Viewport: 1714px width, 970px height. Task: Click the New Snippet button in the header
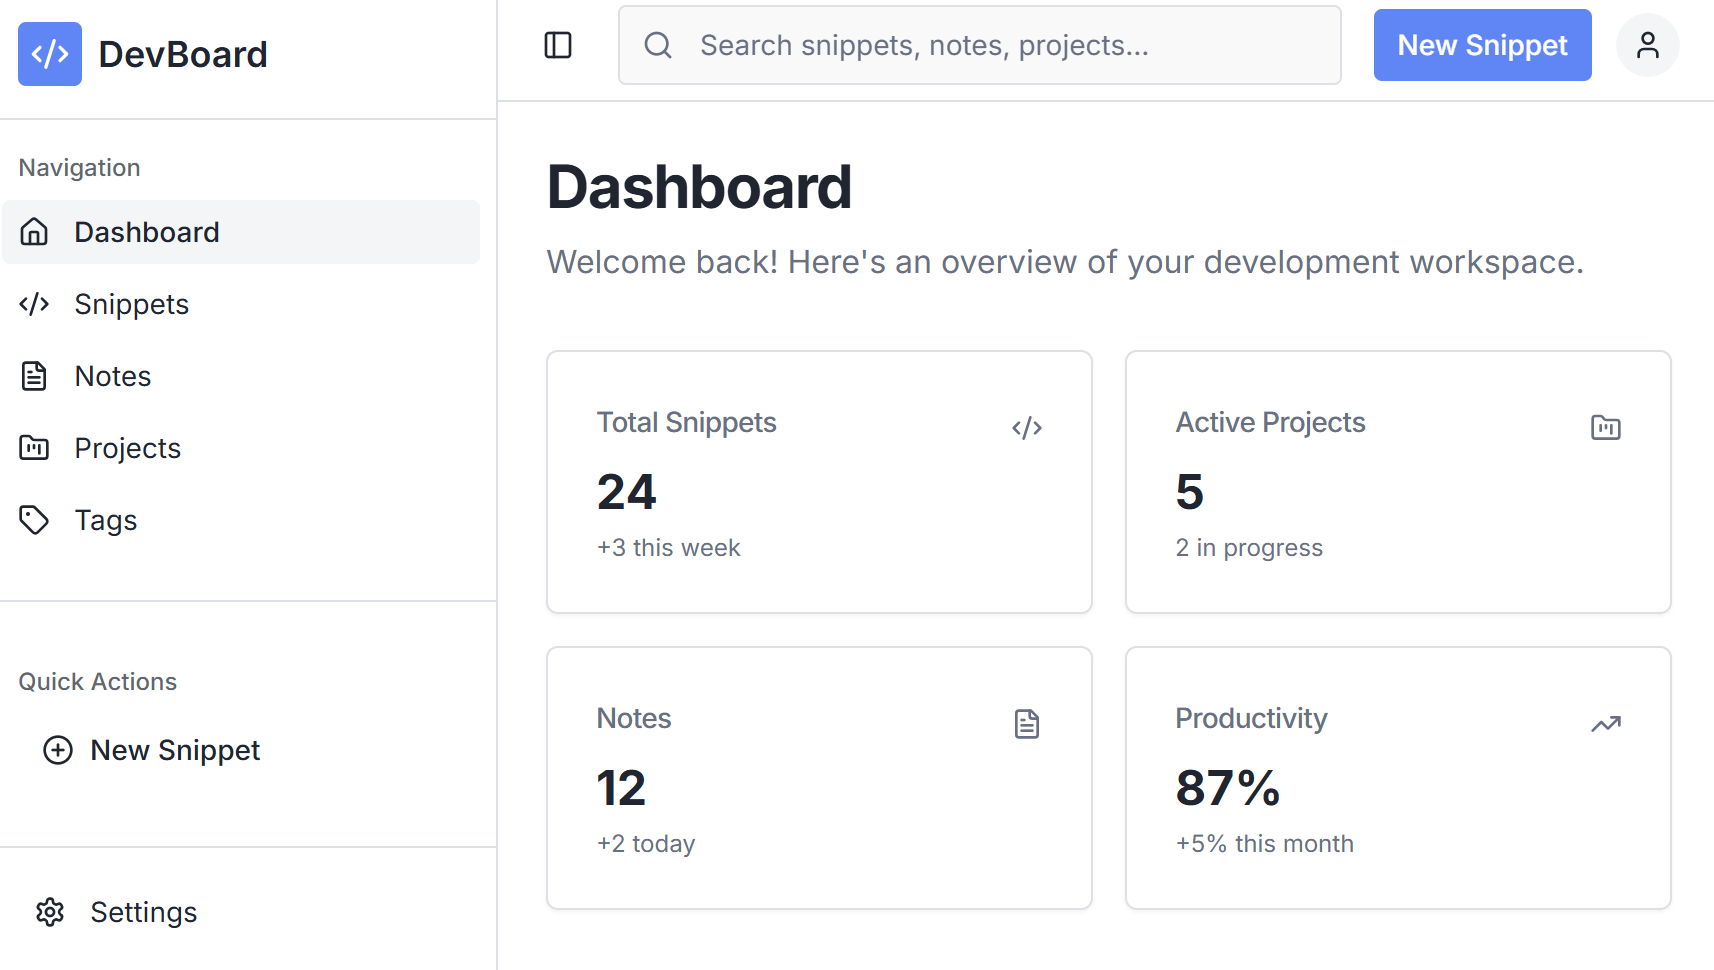coord(1482,45)
